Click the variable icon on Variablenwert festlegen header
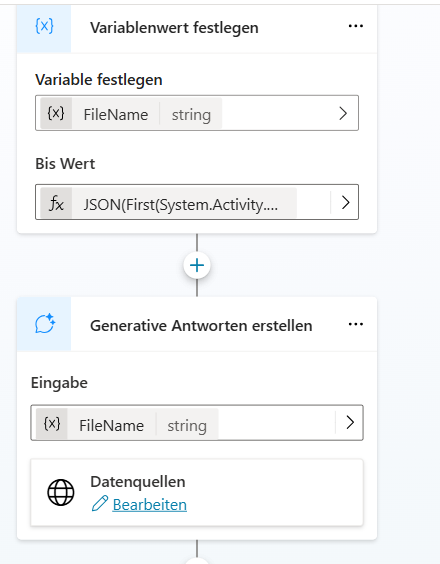Screen dimensions: 440x564 pyautogui.click(x=44, y=27)
